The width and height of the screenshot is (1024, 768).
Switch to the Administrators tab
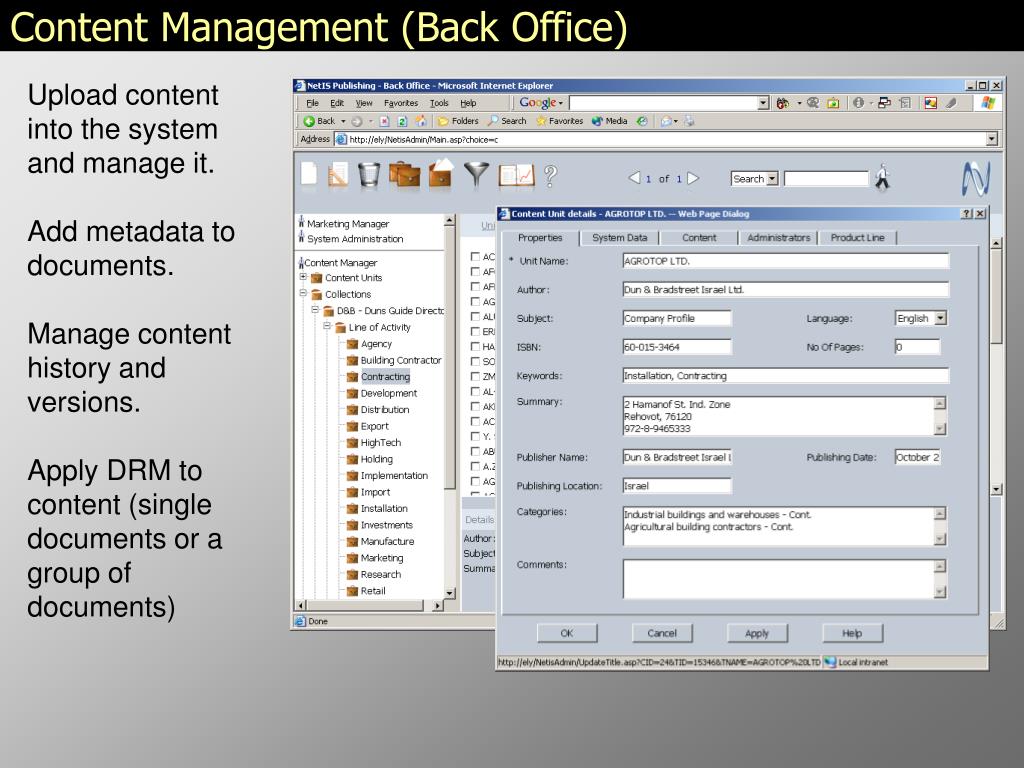778,238
